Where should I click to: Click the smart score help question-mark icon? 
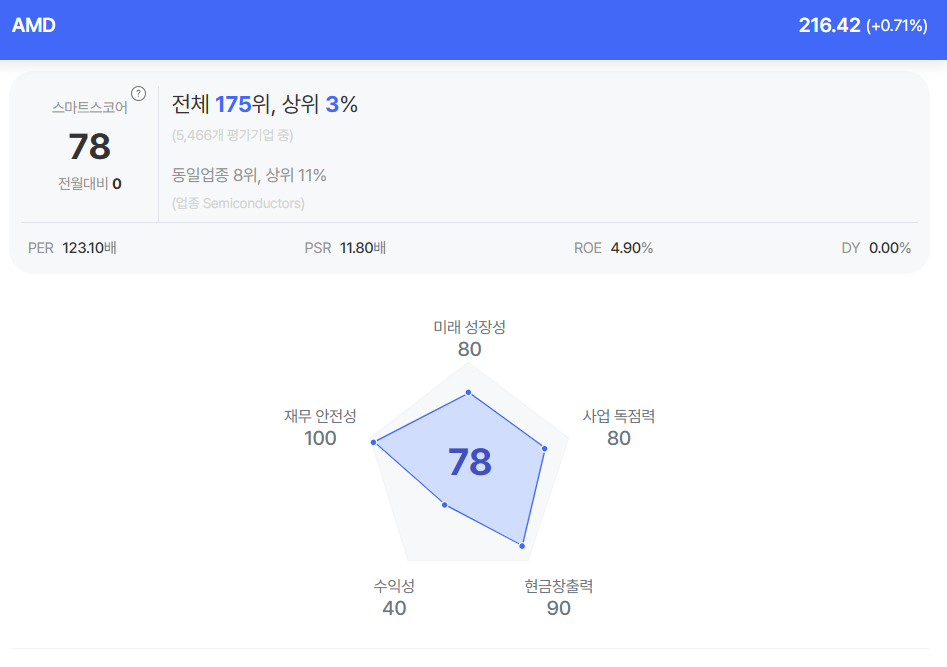pyautogui.click(x=139, y=94)
